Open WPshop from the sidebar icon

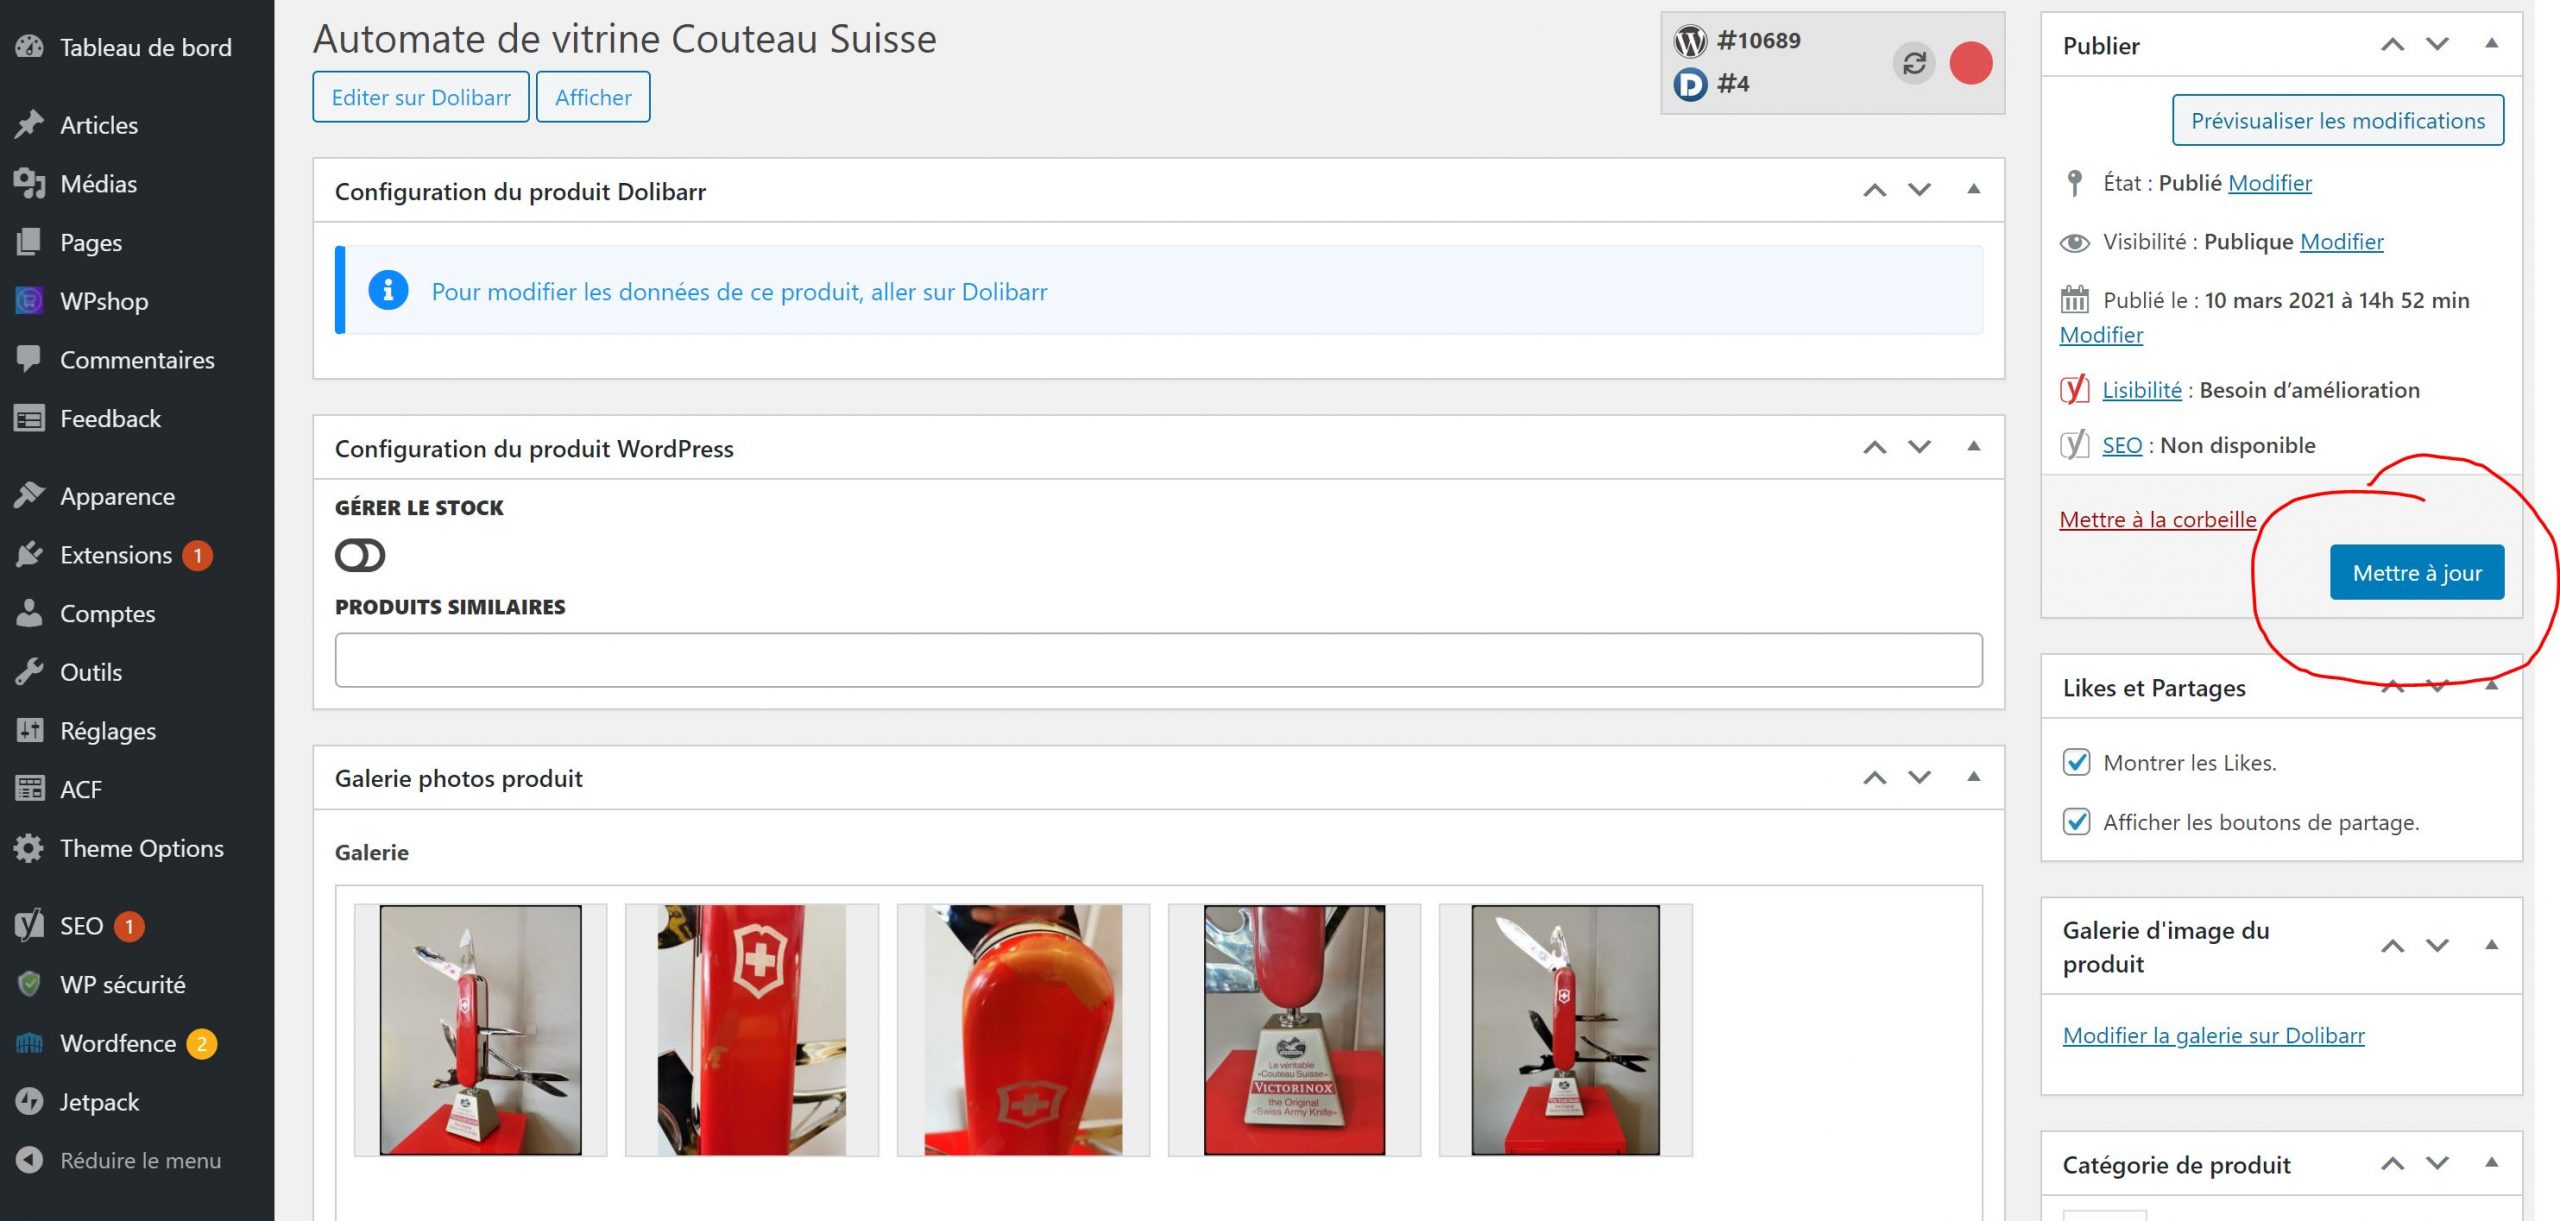point(29,300)
